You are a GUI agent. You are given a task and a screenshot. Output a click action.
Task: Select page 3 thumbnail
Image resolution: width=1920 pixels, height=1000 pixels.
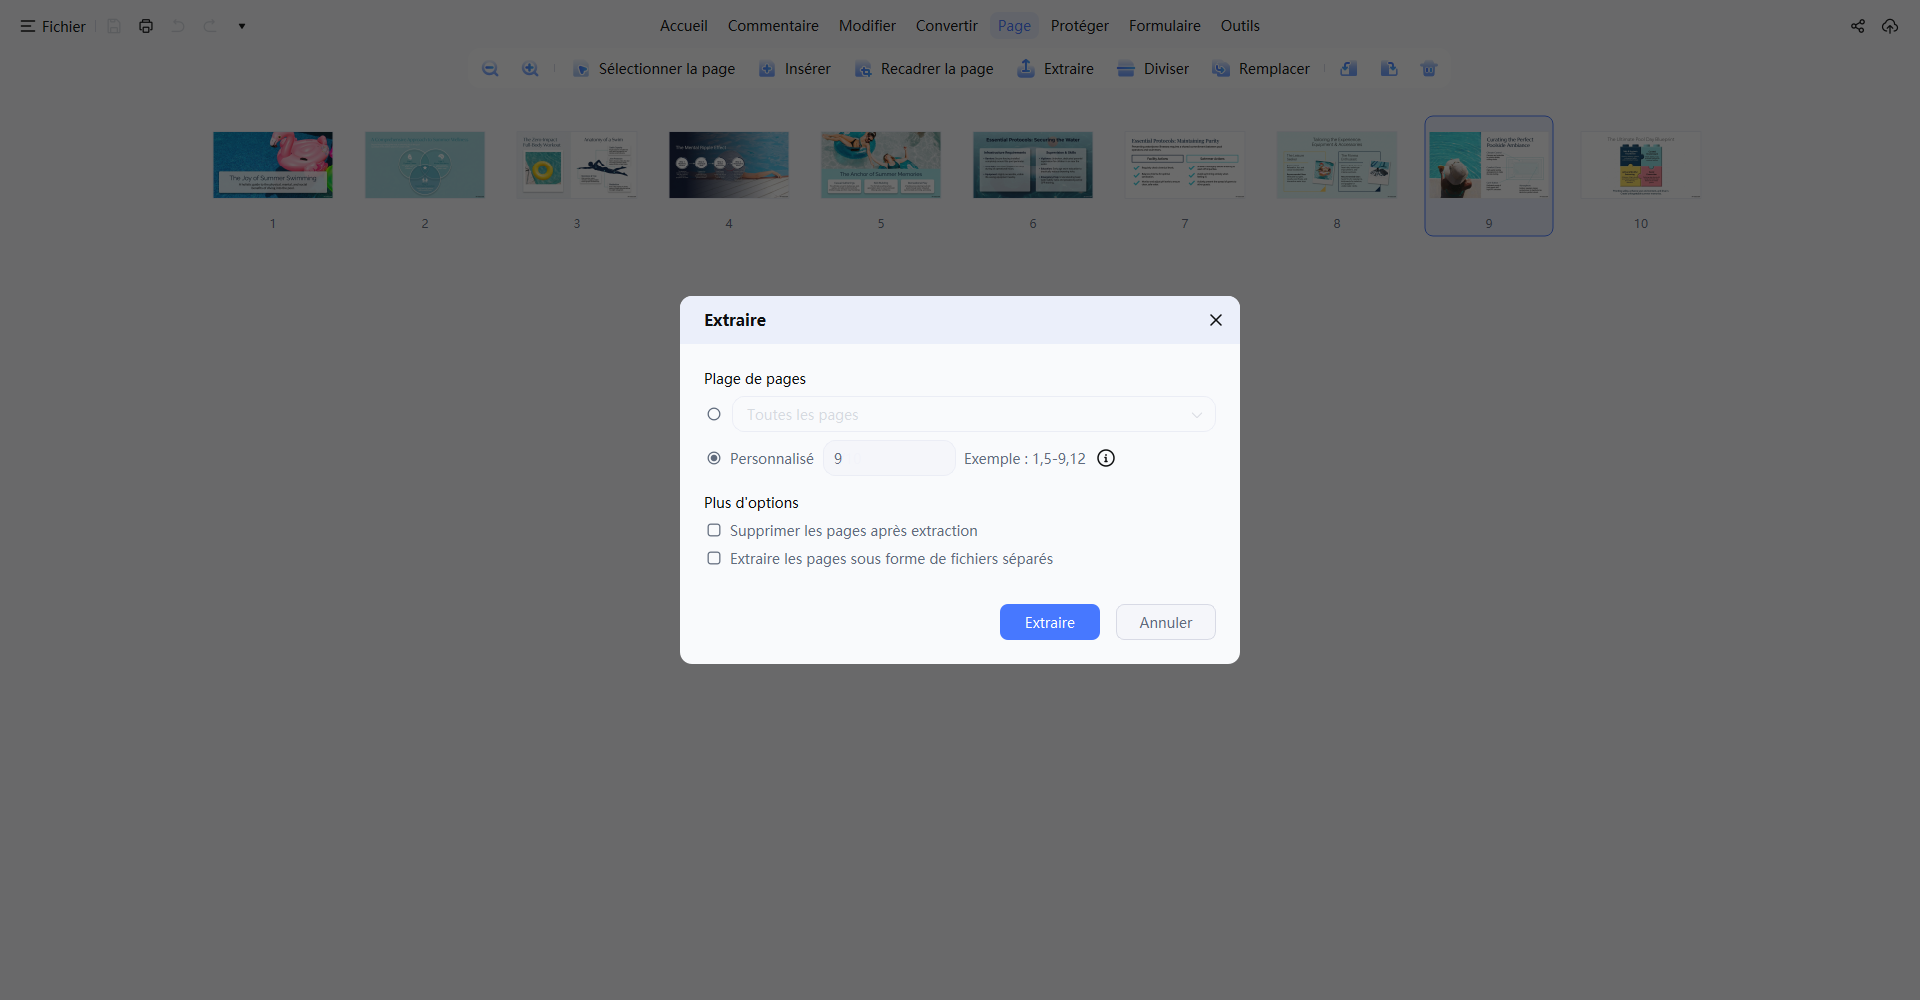[577, 165]
